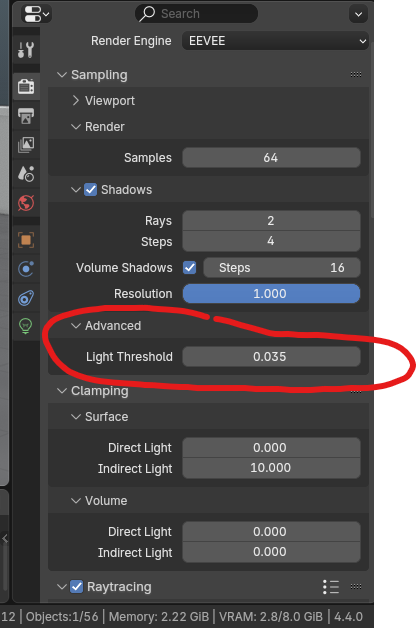This screenshot has width=419, height=628.
Task: Collapse the Volume subpanel
Action: pyautogui.click(x=76, y=501)
